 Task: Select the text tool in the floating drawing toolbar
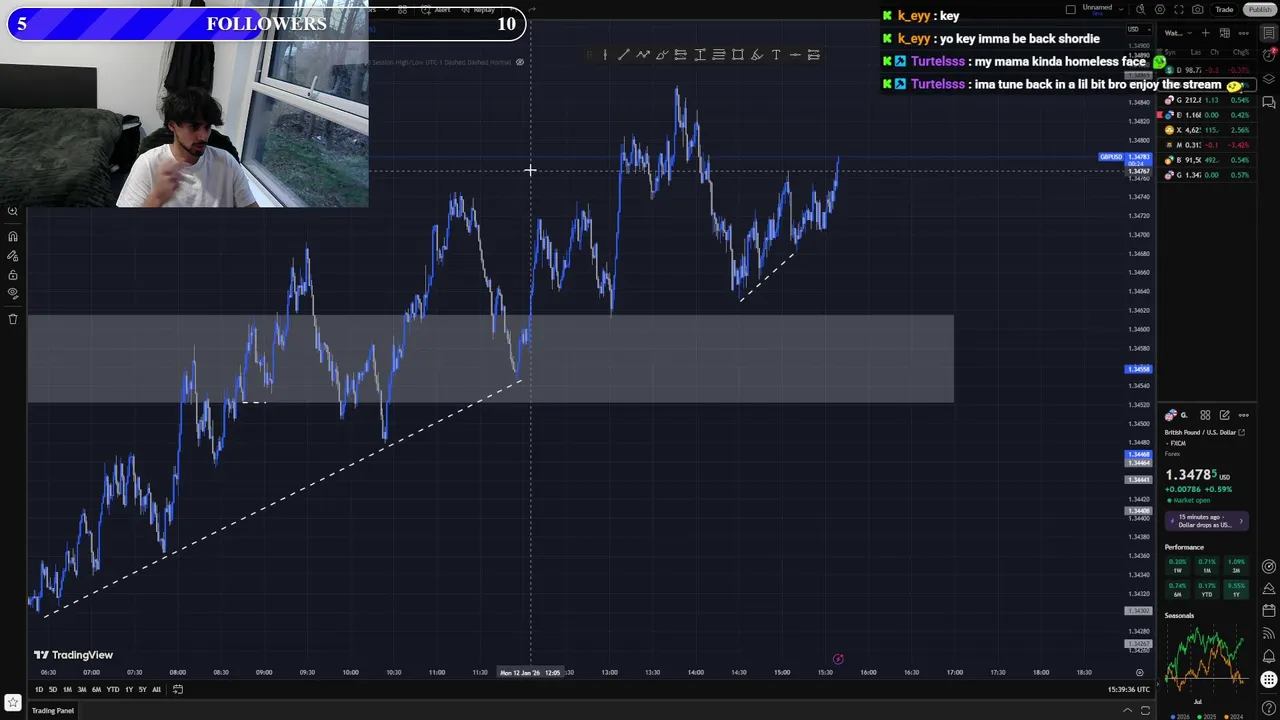click(776, 55)
